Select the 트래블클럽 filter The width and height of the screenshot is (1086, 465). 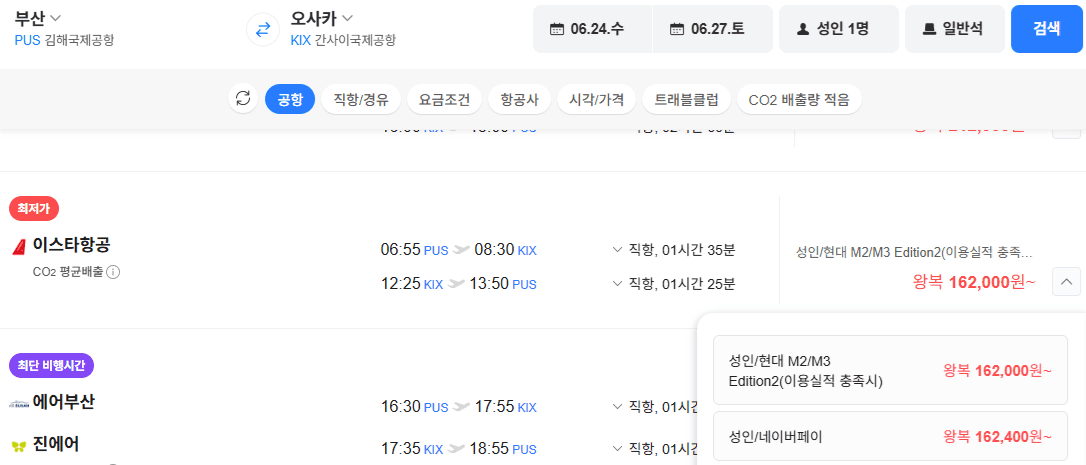686,99
